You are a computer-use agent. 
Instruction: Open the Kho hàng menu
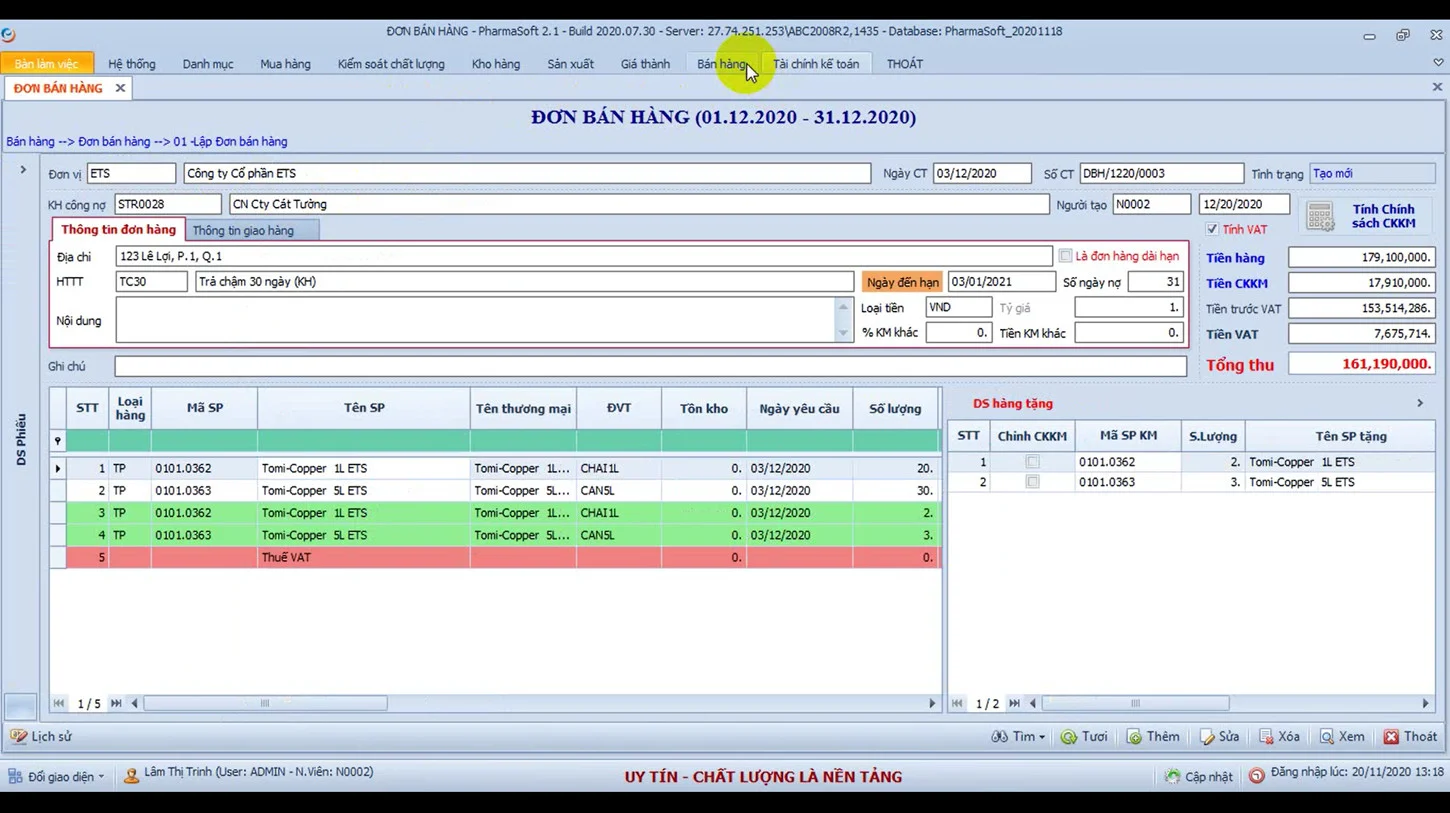[x=495, y=64]
